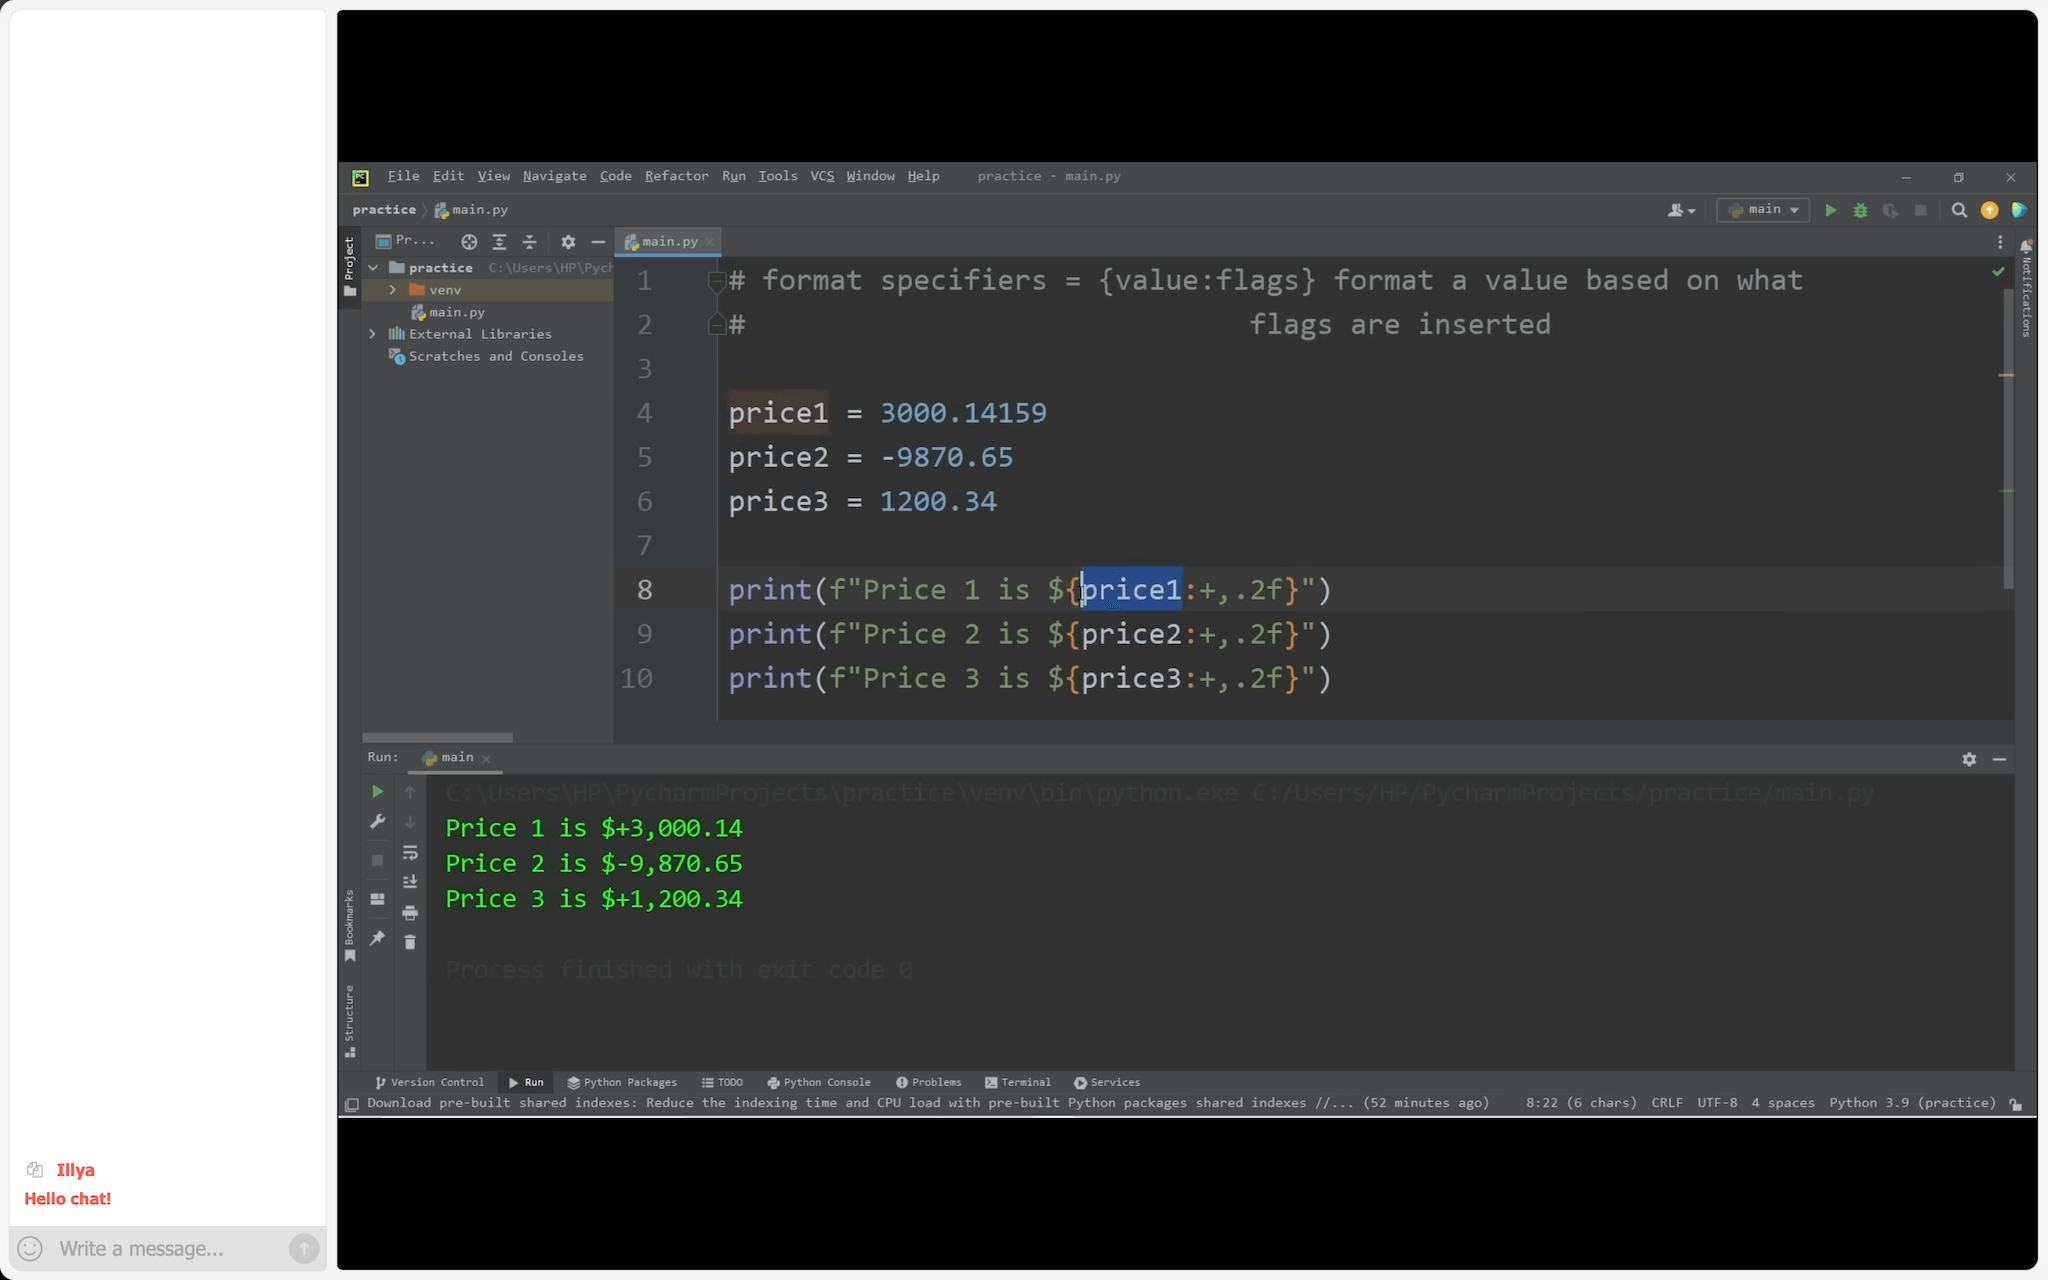Expand External Libraries node
Viewport: 2048px width, 1280px height.
click(x=373, y=334)
